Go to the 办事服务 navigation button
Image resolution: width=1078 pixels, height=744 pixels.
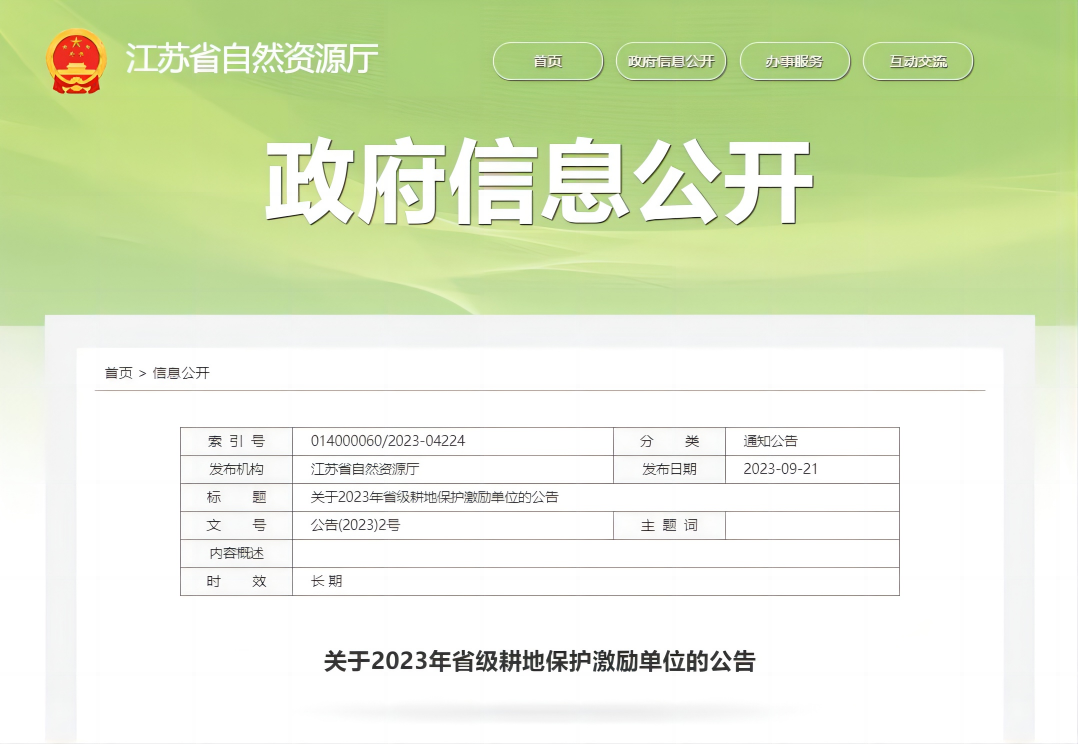[x=794, y=61]
